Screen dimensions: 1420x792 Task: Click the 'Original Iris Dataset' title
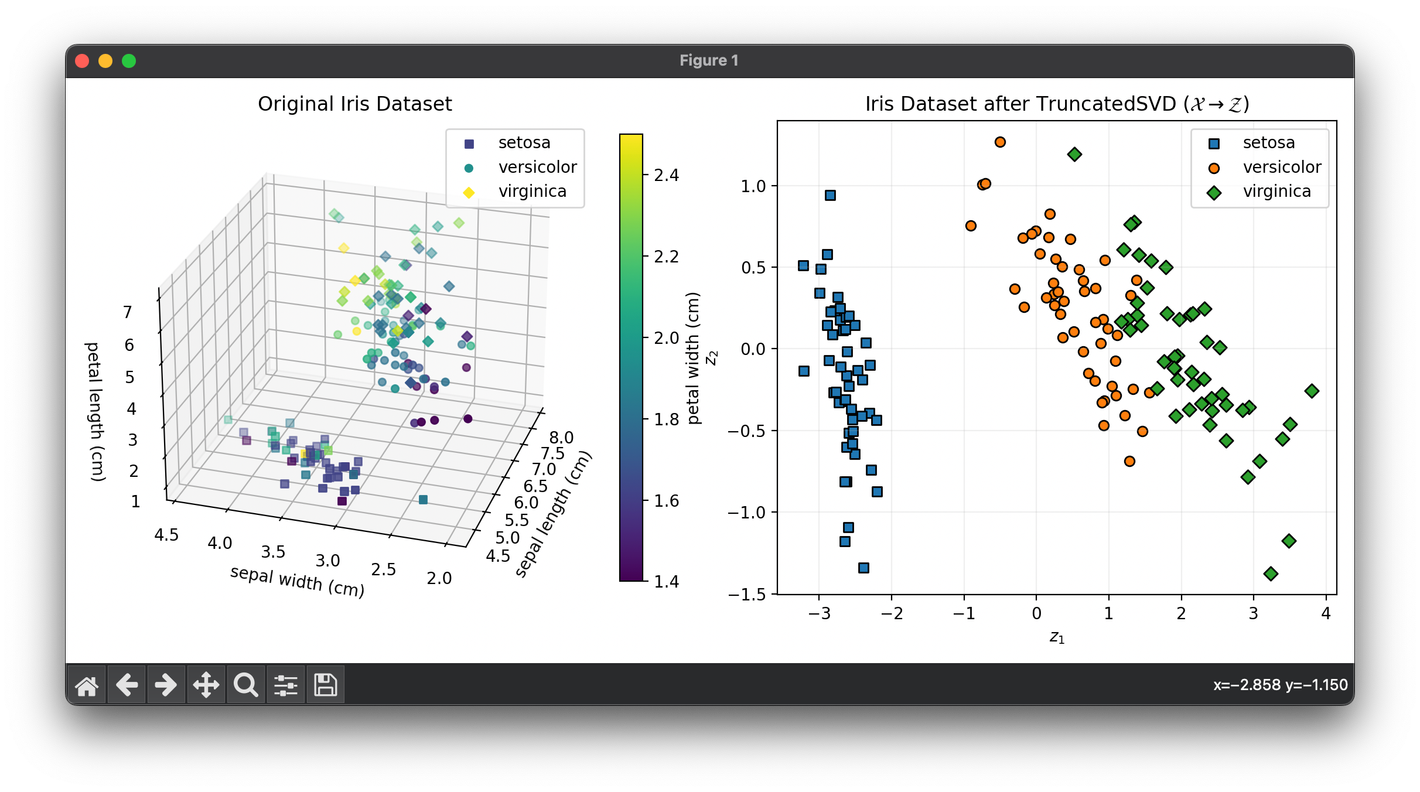[x=355, y=104]
